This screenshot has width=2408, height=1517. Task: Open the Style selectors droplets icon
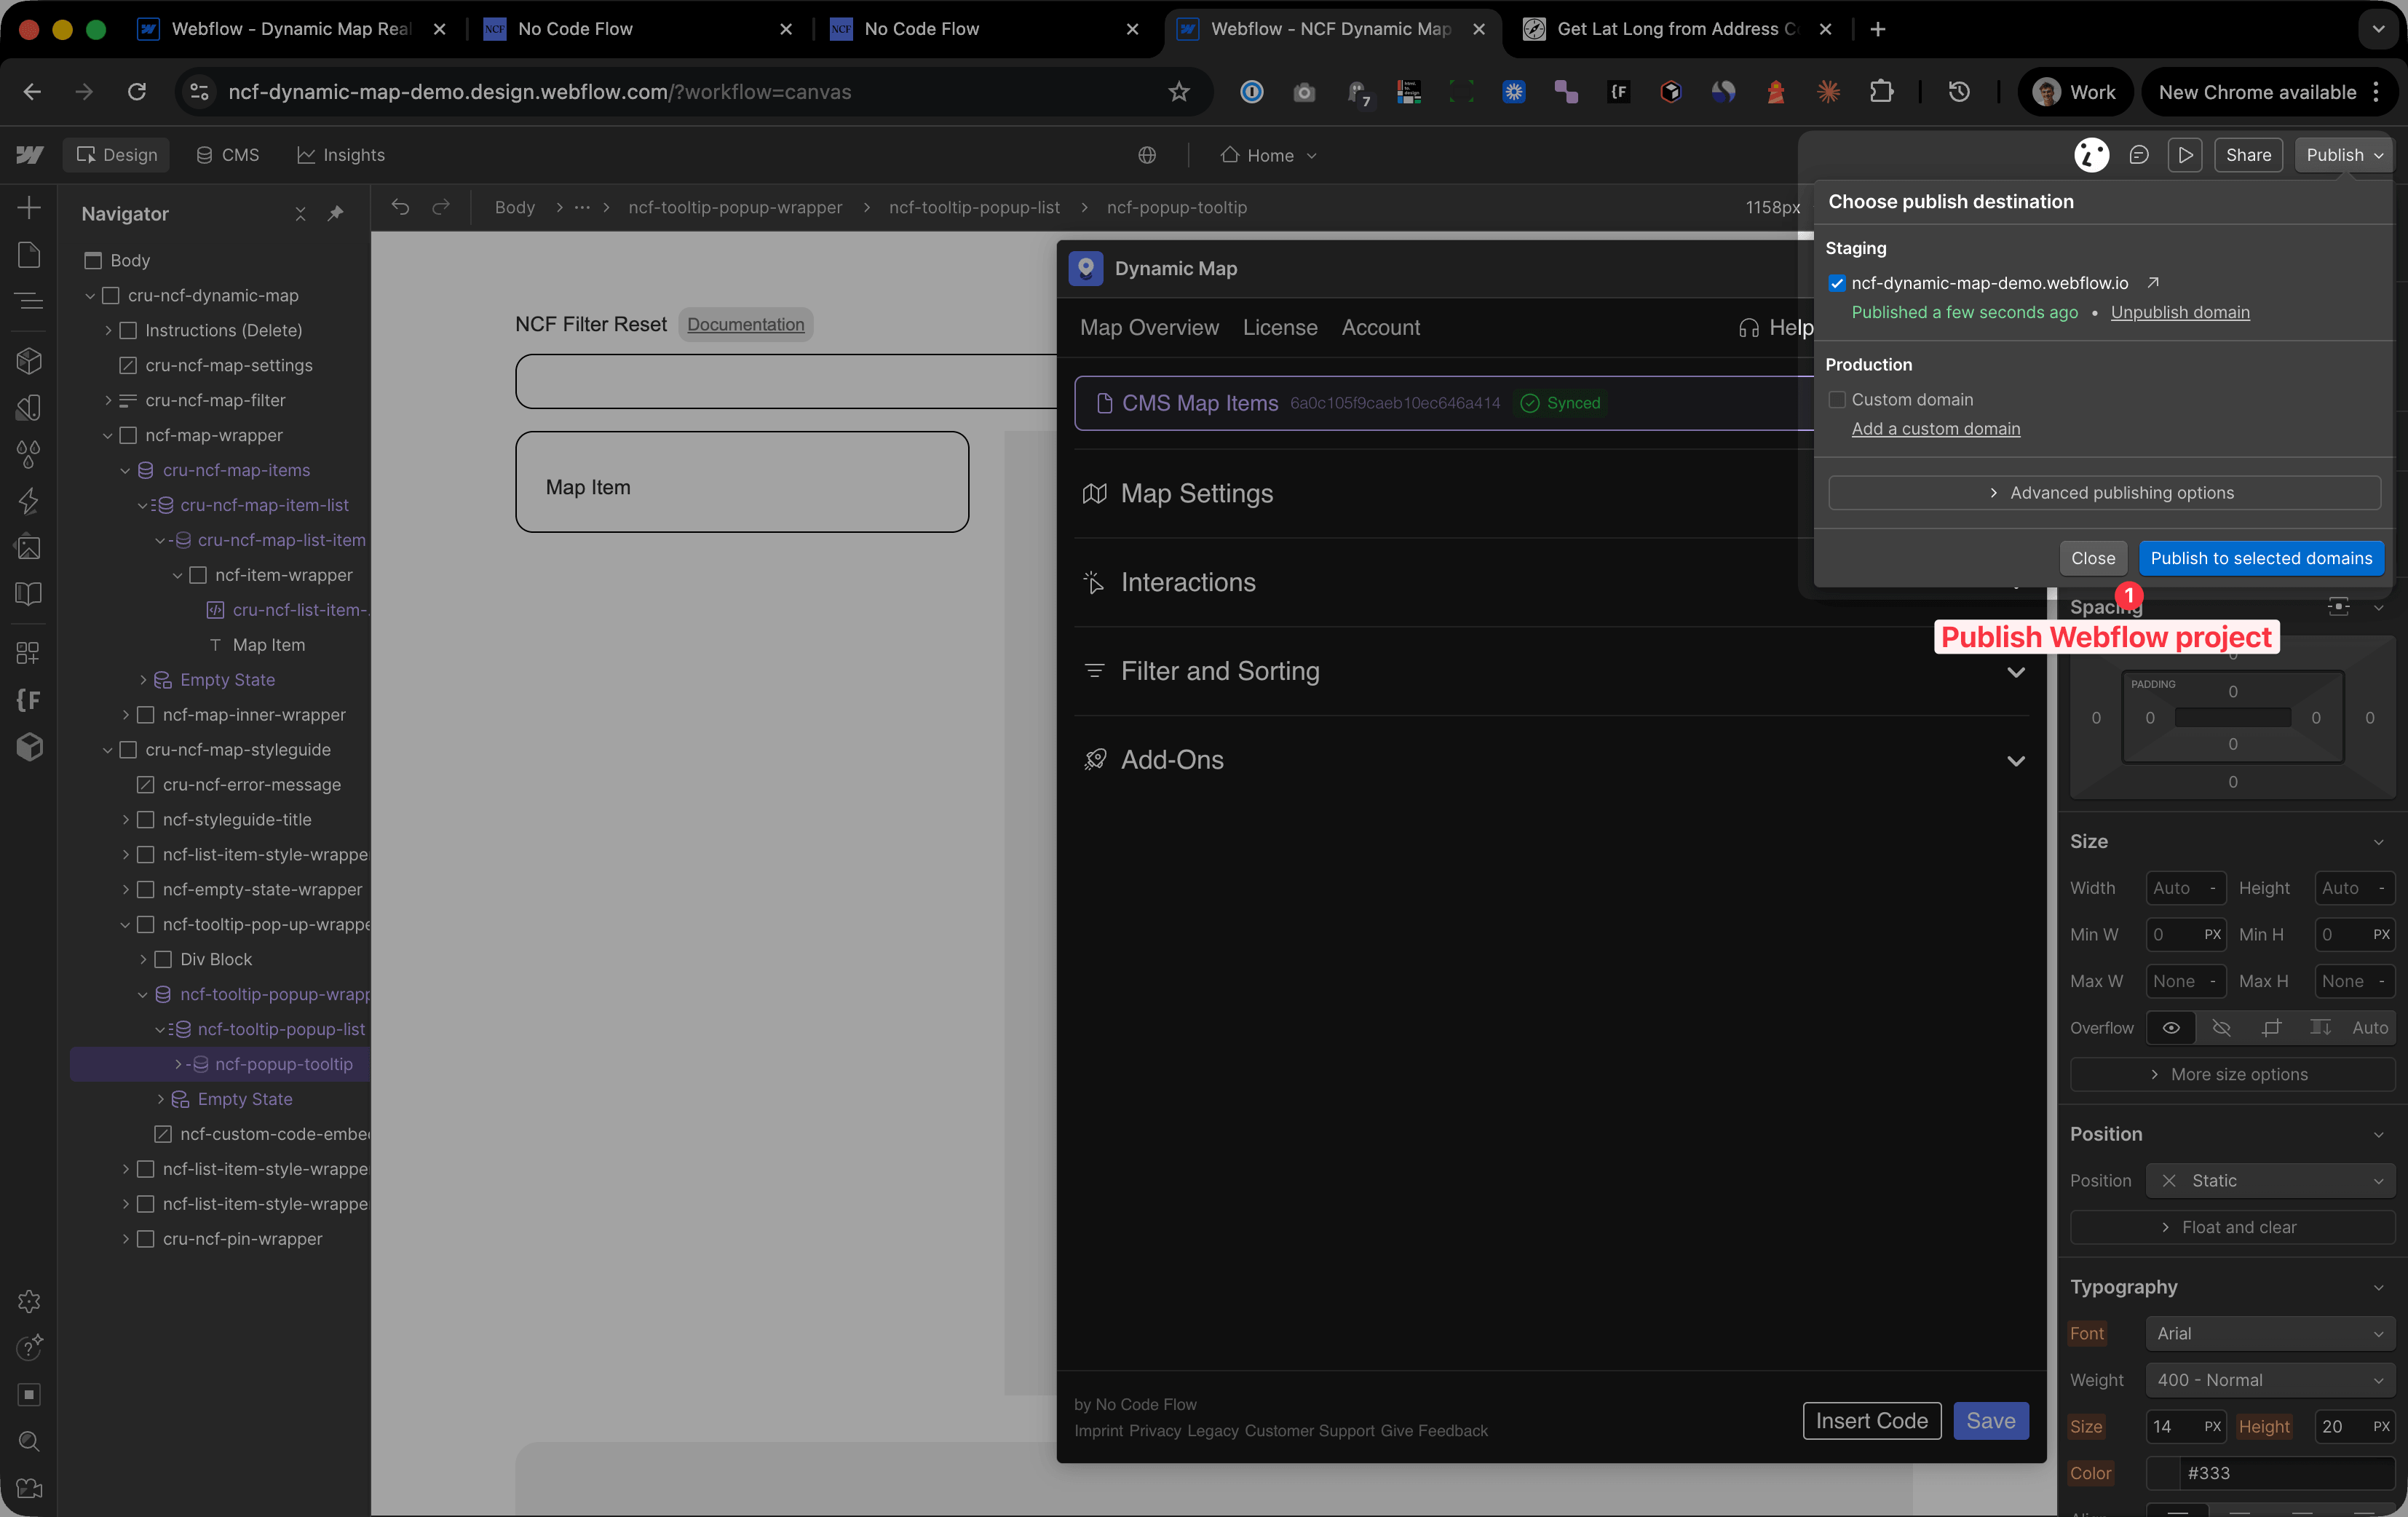(29, 454)
